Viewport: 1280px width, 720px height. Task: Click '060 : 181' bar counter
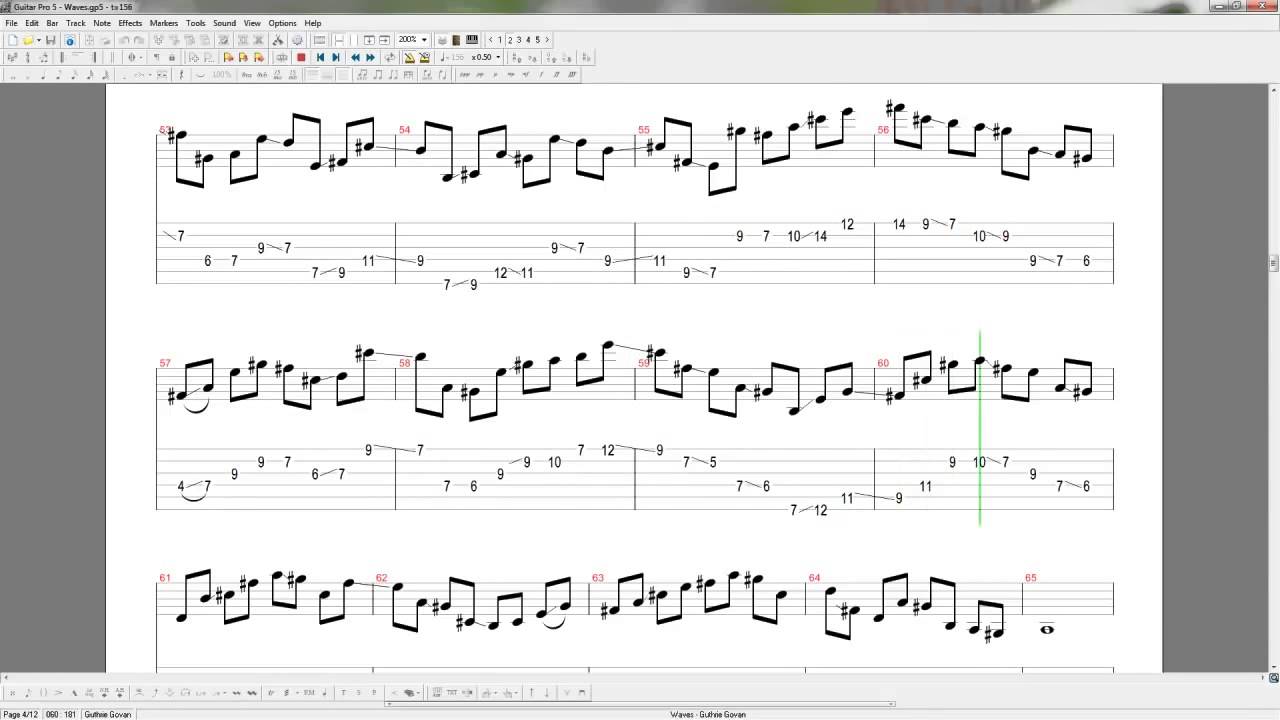tap(63, 714)
